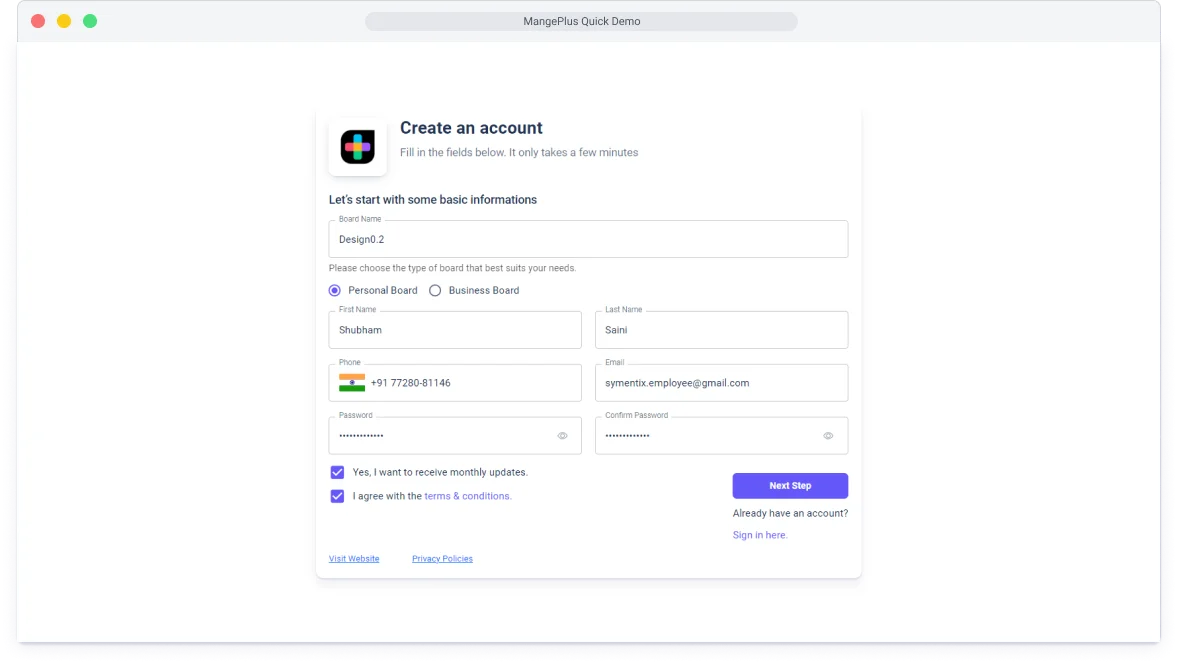The image size is (1178, 664).
Task: Show password using Password field eye icon
Action: tap(562, 436)
